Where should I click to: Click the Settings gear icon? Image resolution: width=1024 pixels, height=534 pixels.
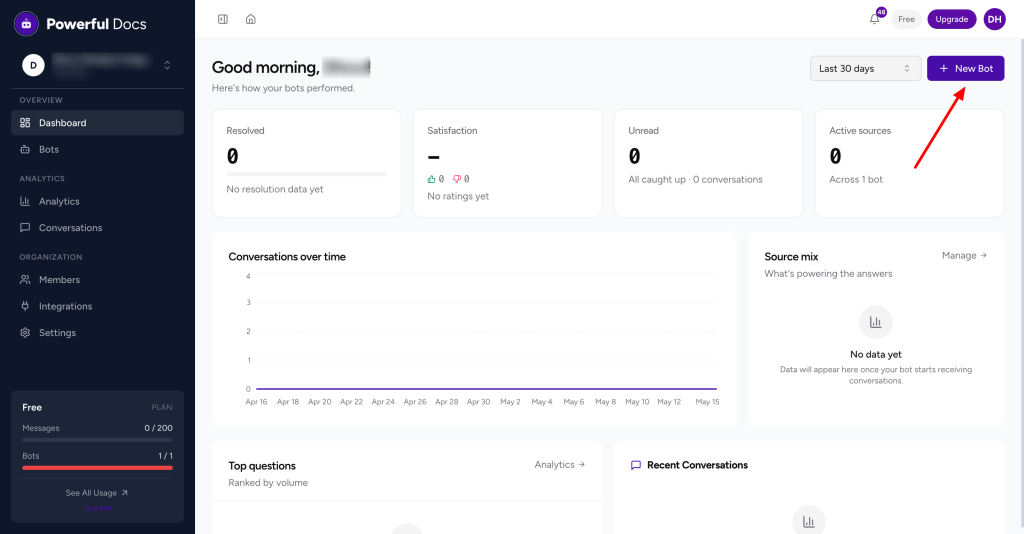pyautogui.click(x=25, y=332)
